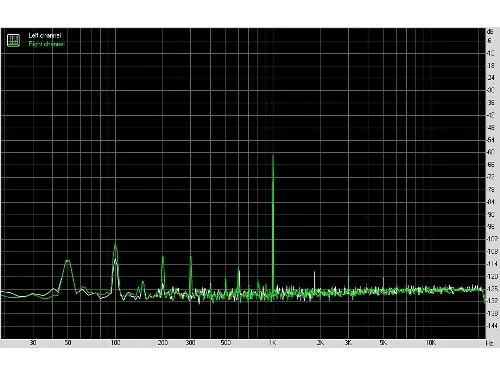Click the 5K frequency axis label
The height and width of the screenshot is (375, 500).
click(383, 343)
